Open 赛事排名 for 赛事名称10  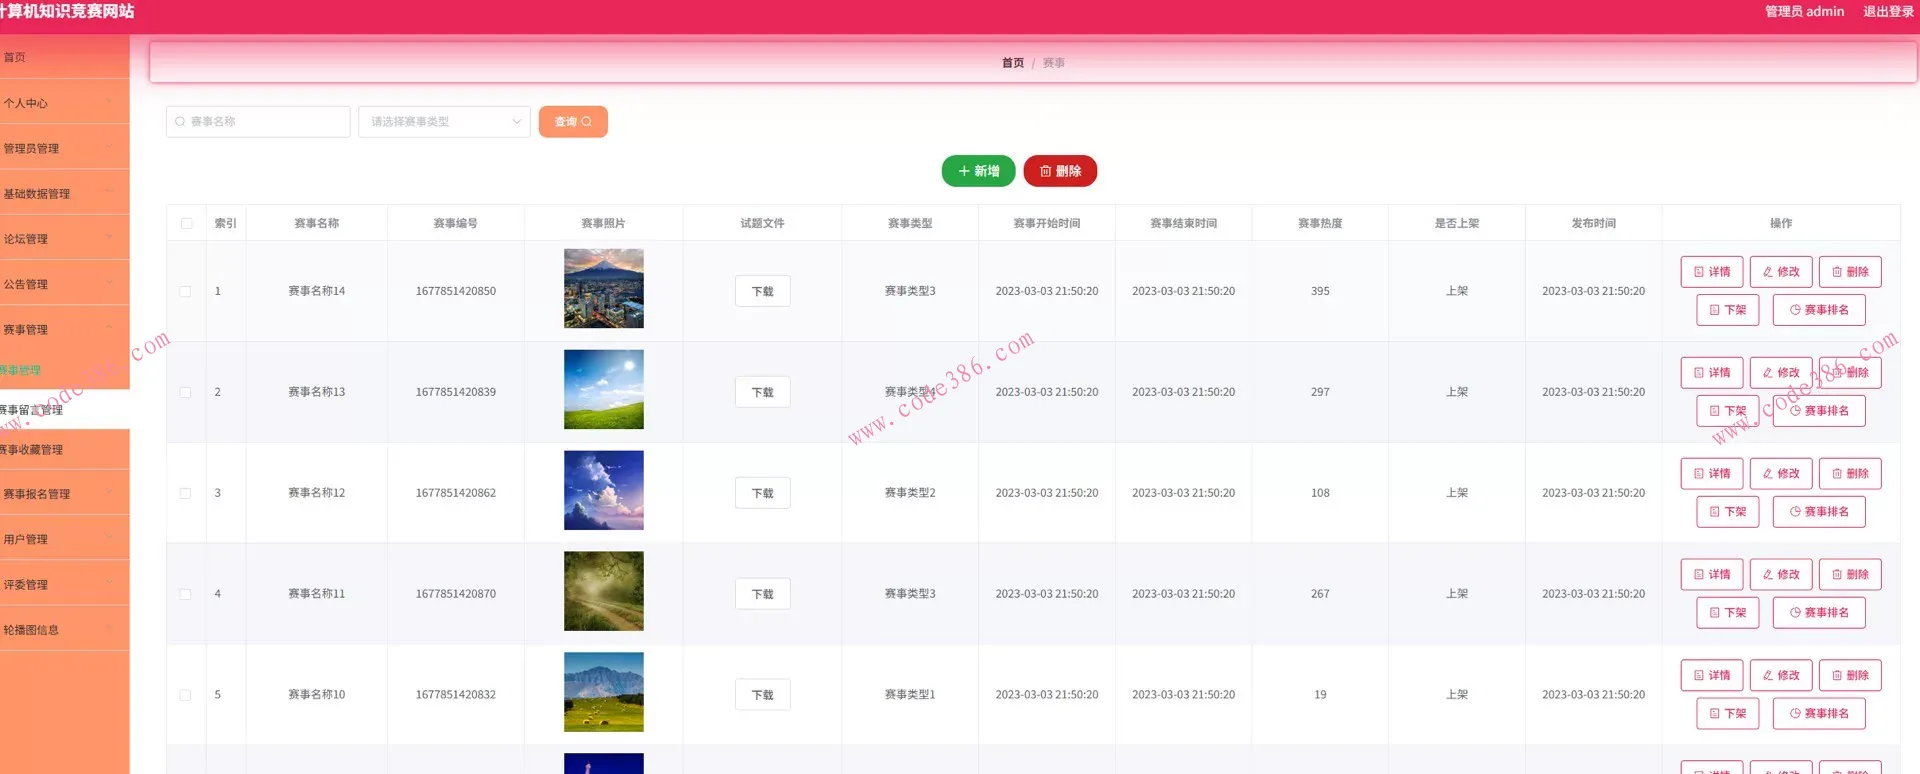1819,714
